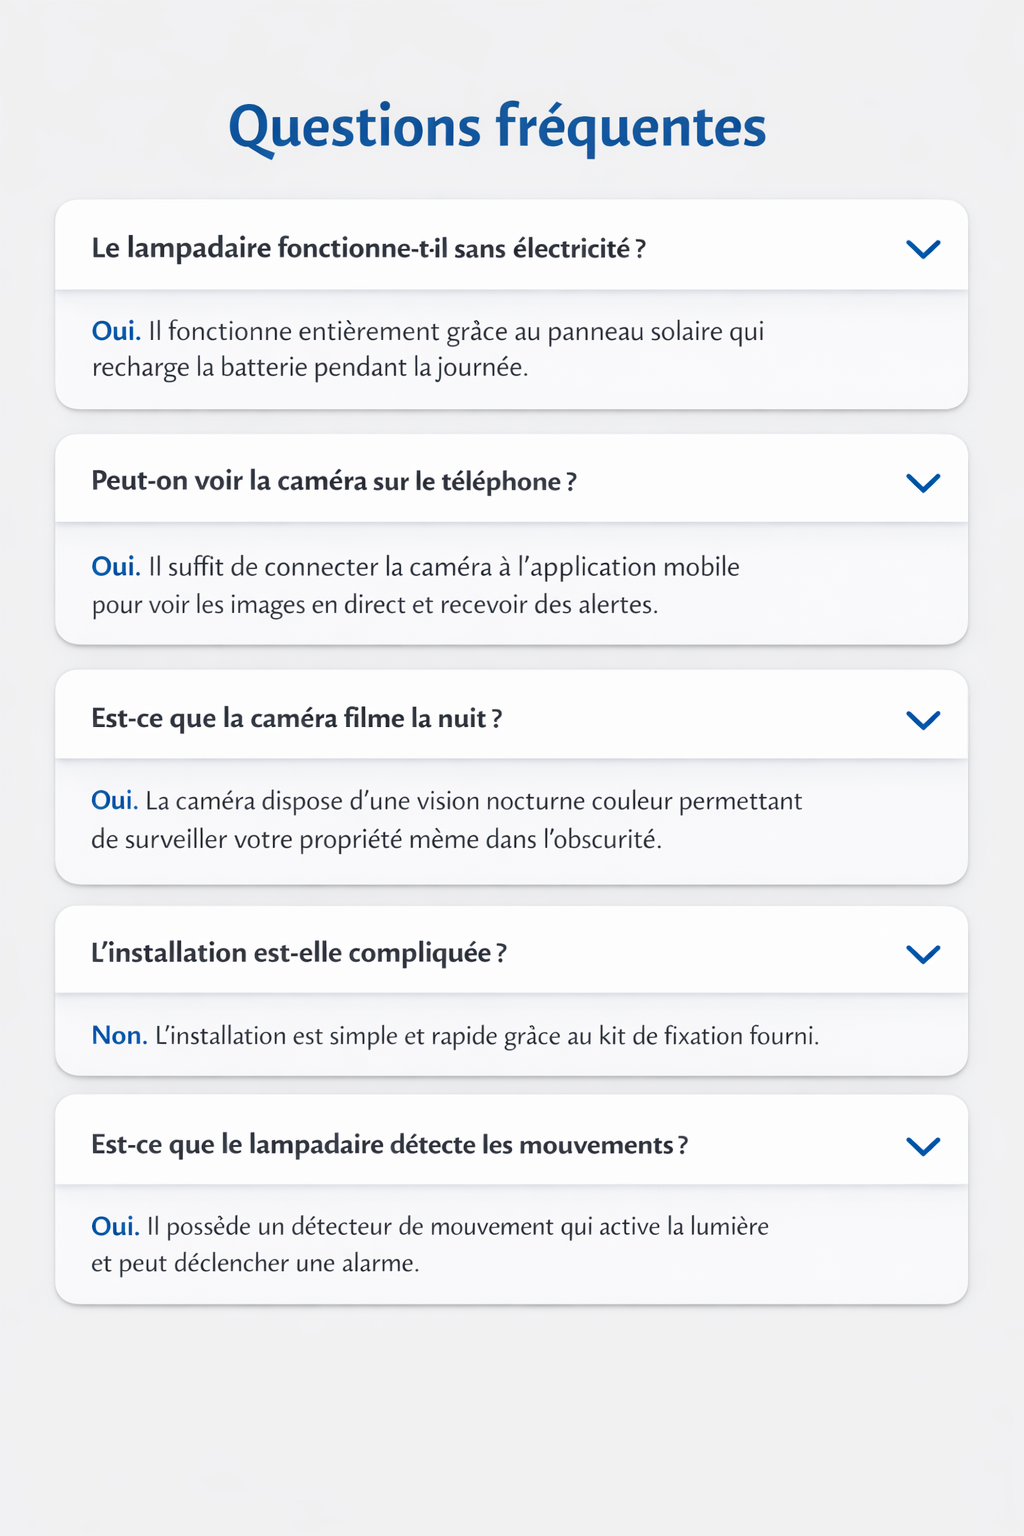Click the answer about 'vision nocturne couleur'
The height and width of the screenshot is (1536, 1024).
[x=446, y=819]
